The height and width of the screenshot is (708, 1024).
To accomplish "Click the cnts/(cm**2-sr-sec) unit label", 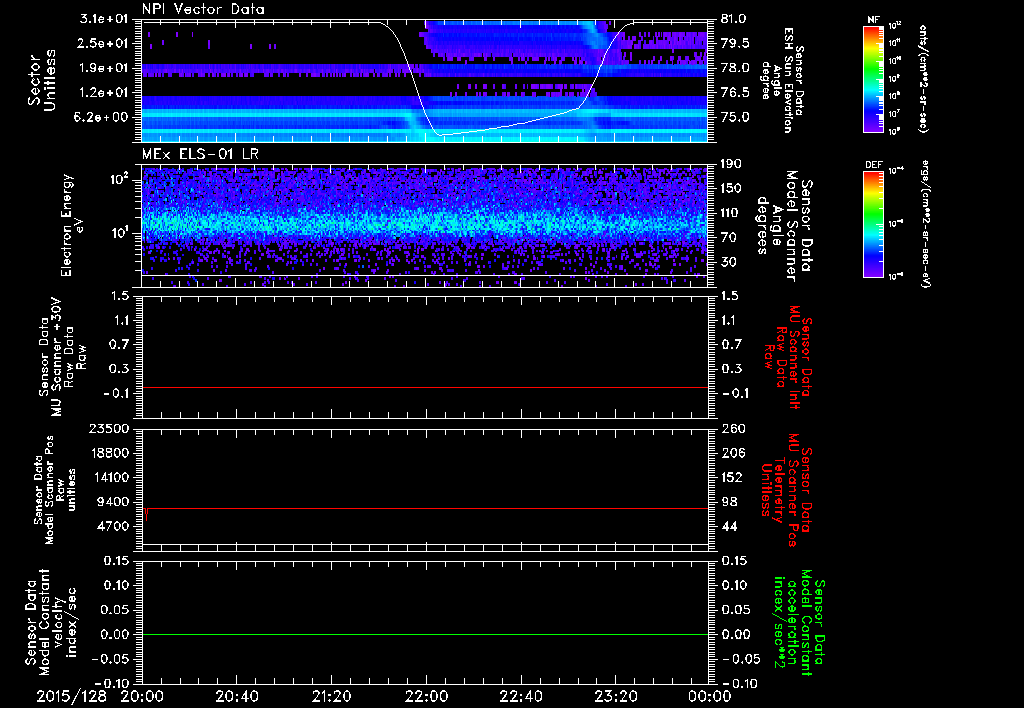I will (923, 78).
